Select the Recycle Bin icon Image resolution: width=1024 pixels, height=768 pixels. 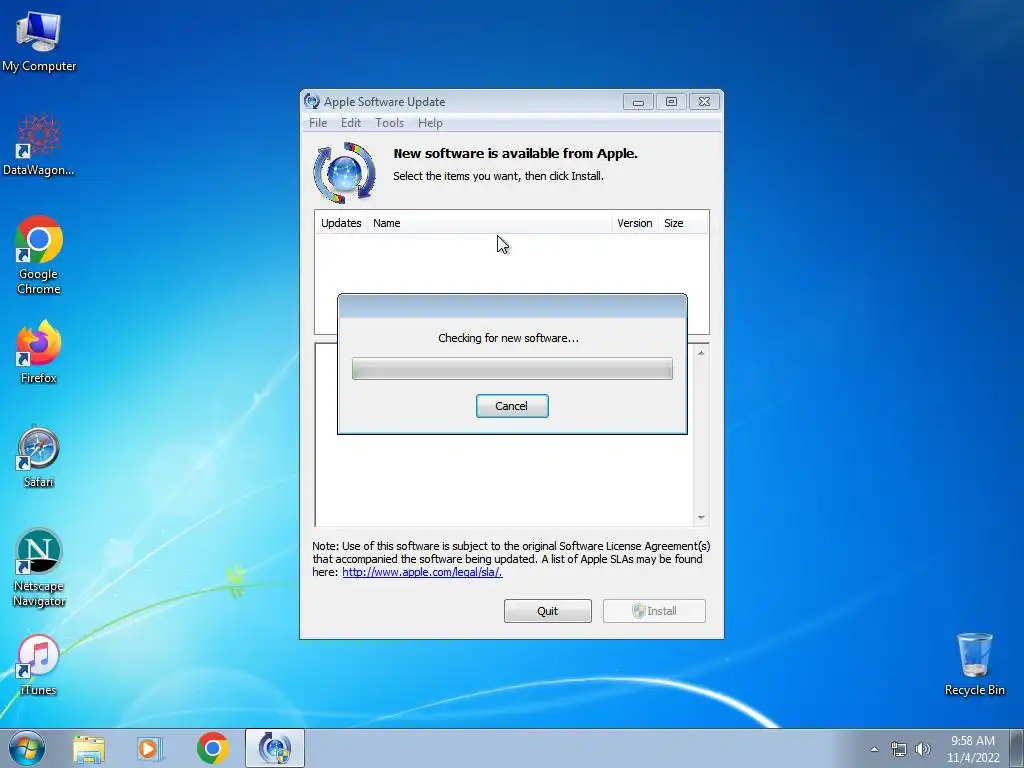coord(974,664)
